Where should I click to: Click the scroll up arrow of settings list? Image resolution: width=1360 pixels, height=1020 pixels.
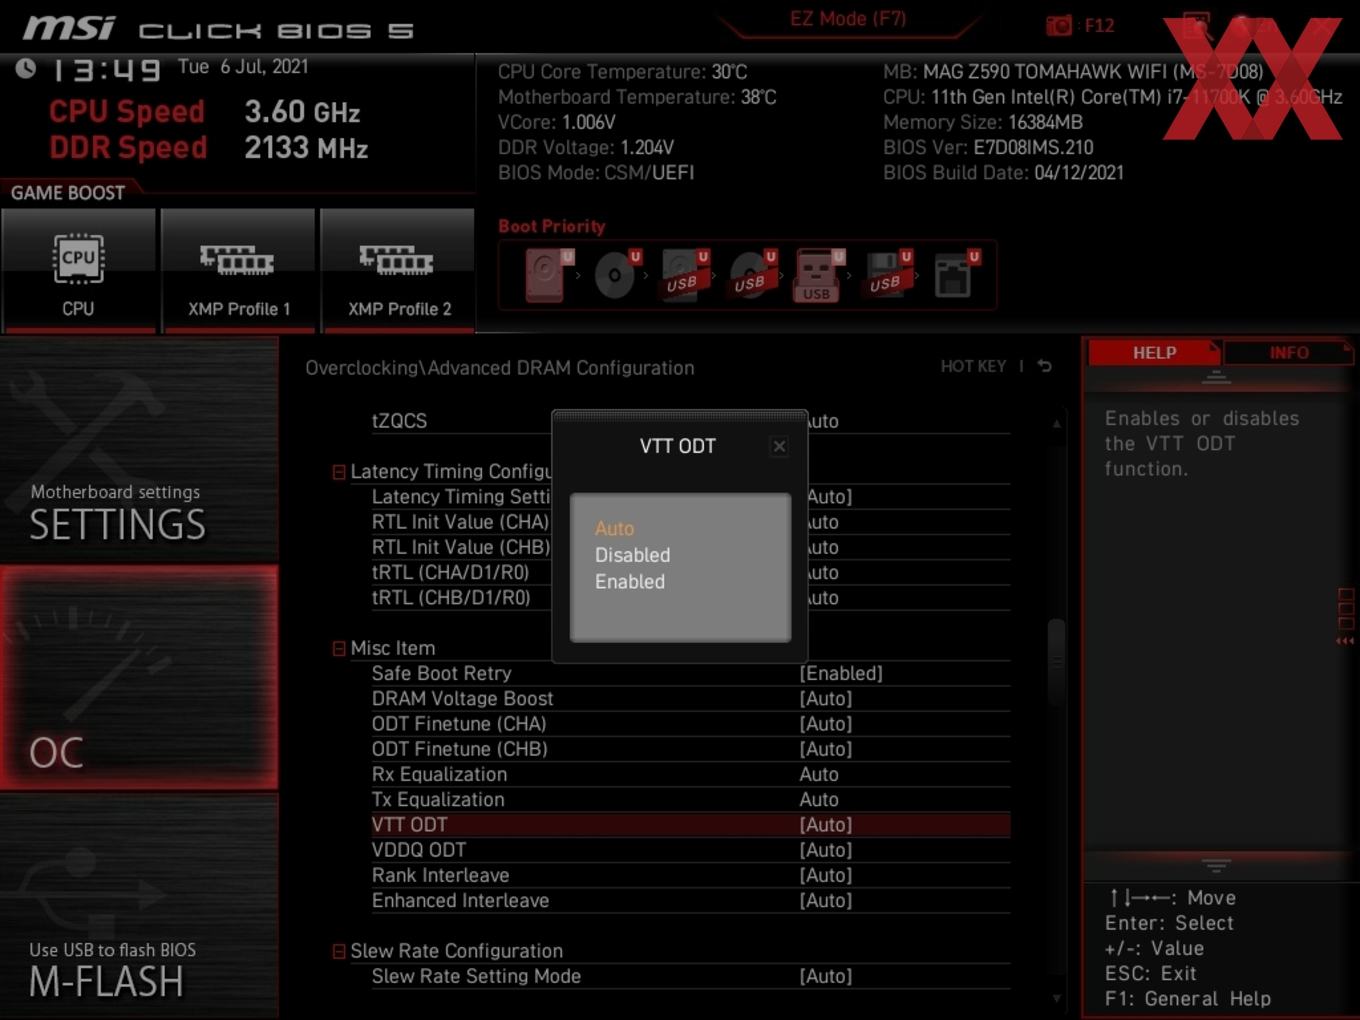pos(1057,423)
